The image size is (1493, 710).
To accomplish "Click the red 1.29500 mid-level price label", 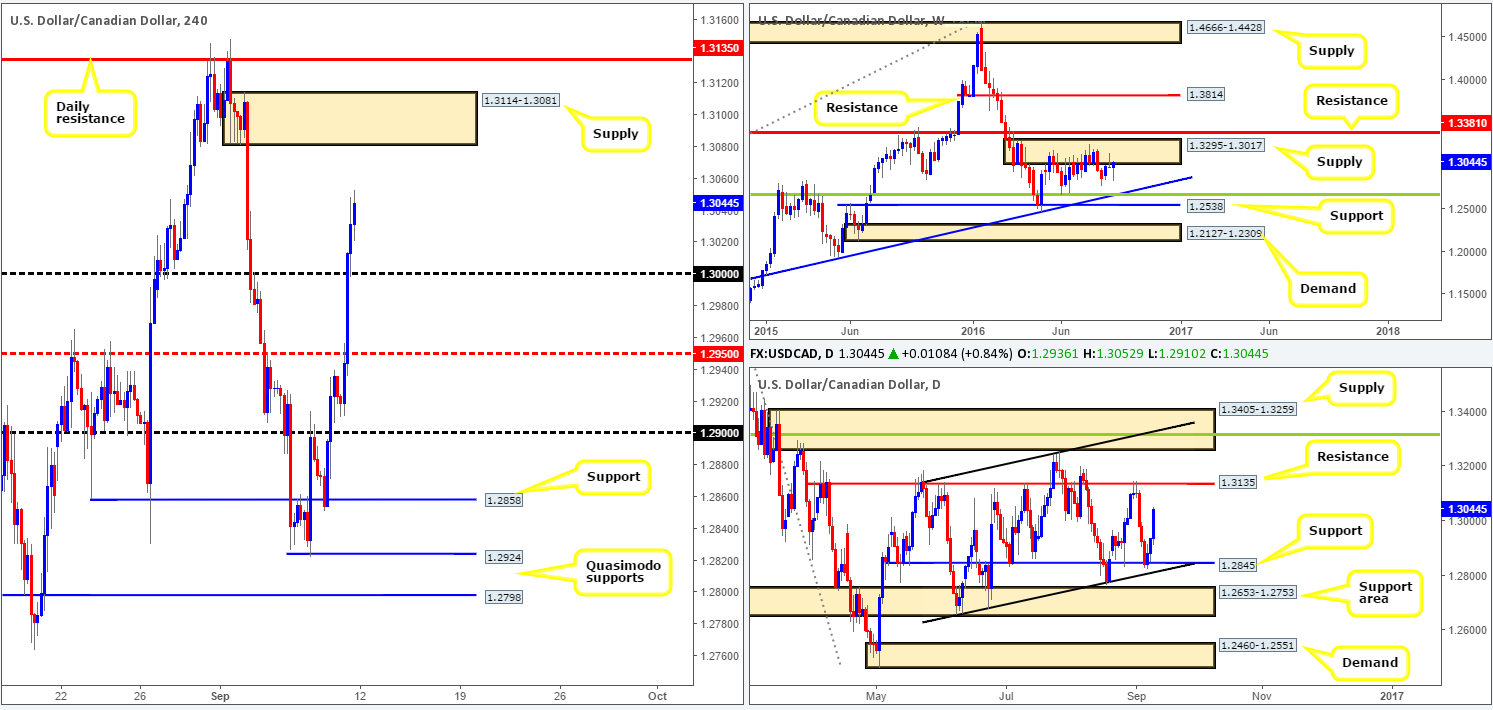I will [x=716, y=354].
